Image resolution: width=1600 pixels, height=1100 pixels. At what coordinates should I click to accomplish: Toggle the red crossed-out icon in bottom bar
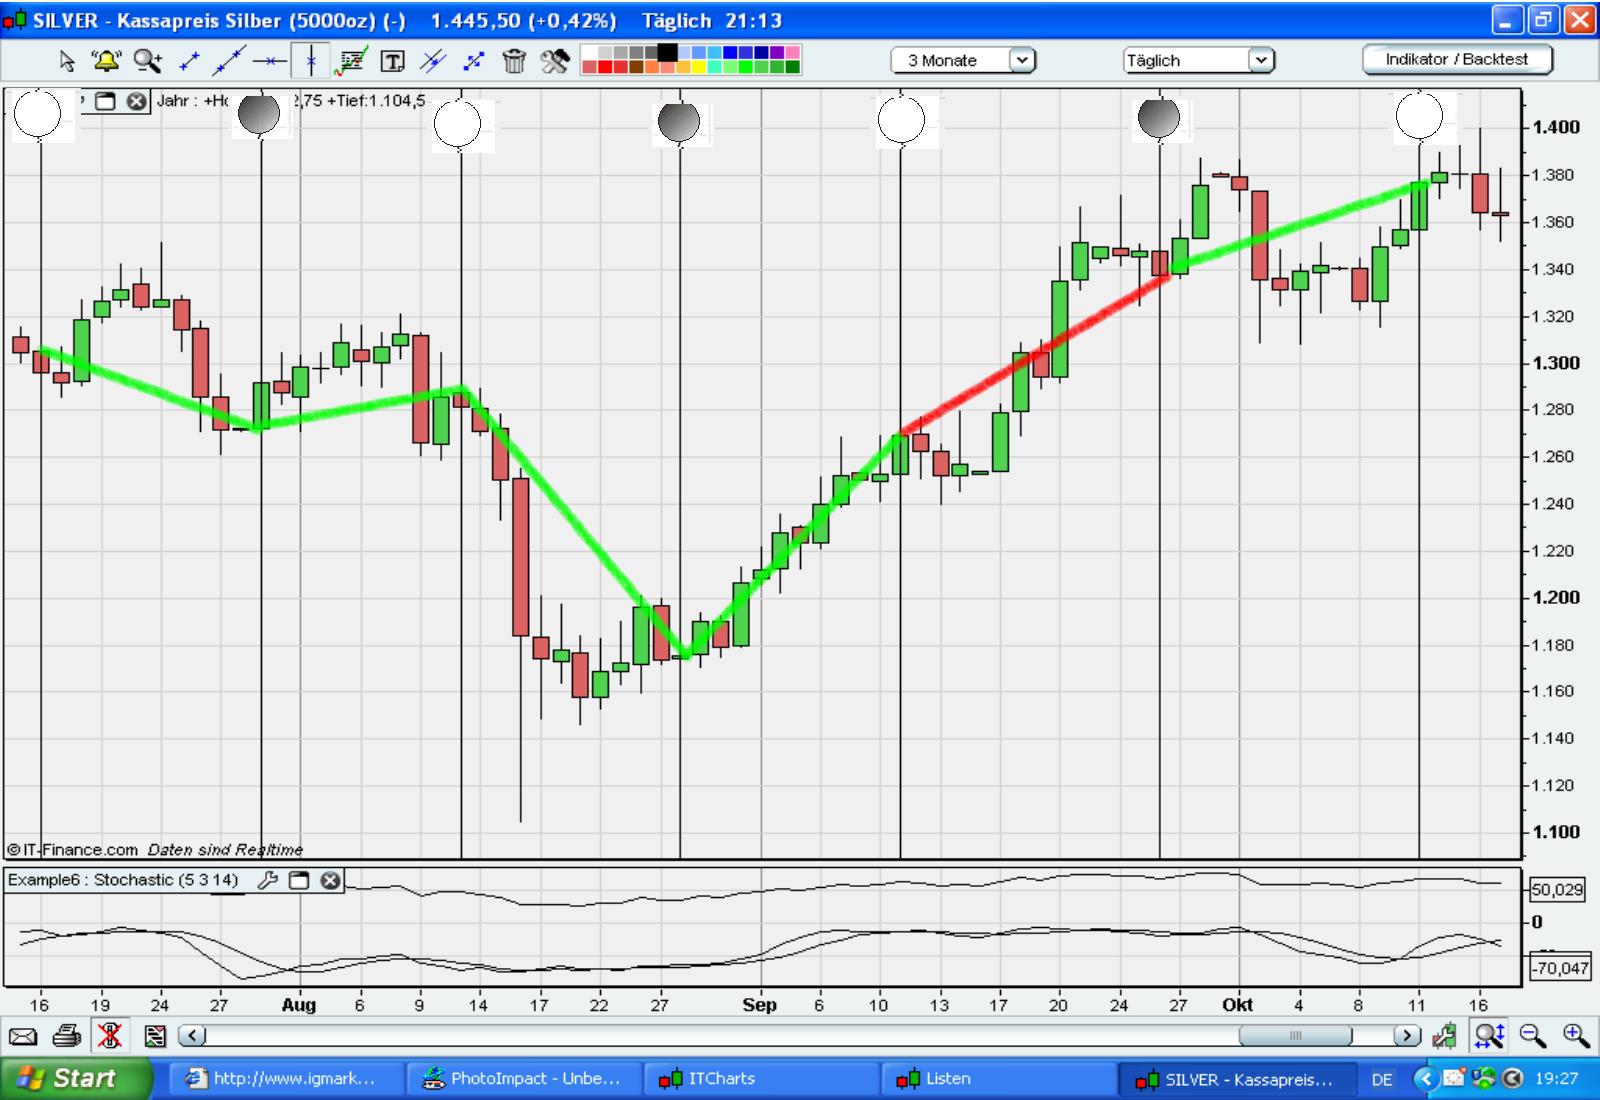coord(110,1036)
